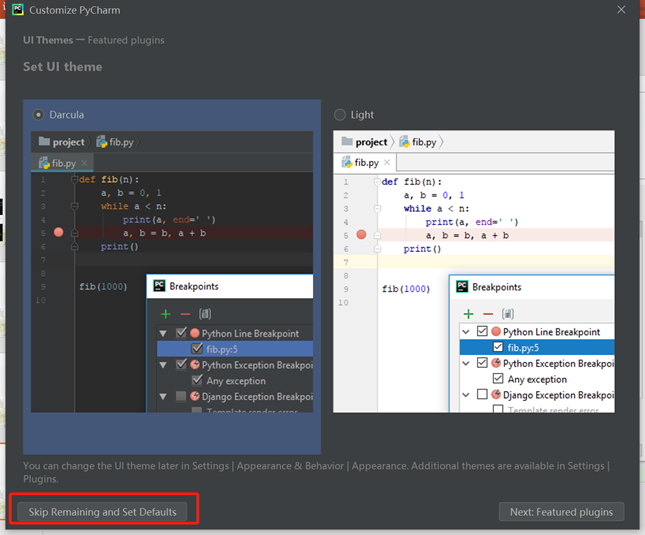Screen dimensions: 645x535
Task: Click green add breakpoint plus in Light preview
Action: (x=469, y=314)
